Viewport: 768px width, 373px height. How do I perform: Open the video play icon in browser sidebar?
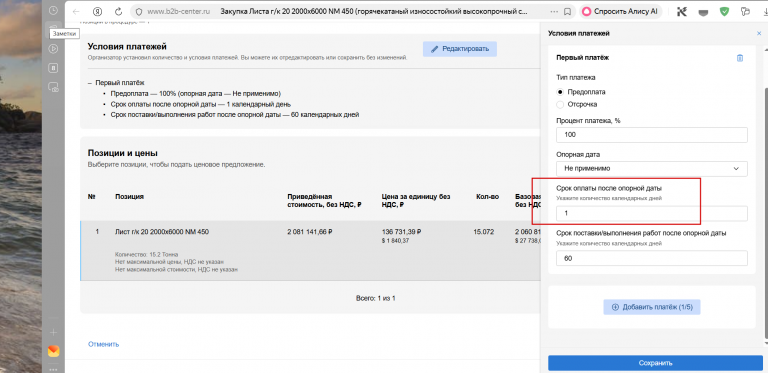[53, 48]
